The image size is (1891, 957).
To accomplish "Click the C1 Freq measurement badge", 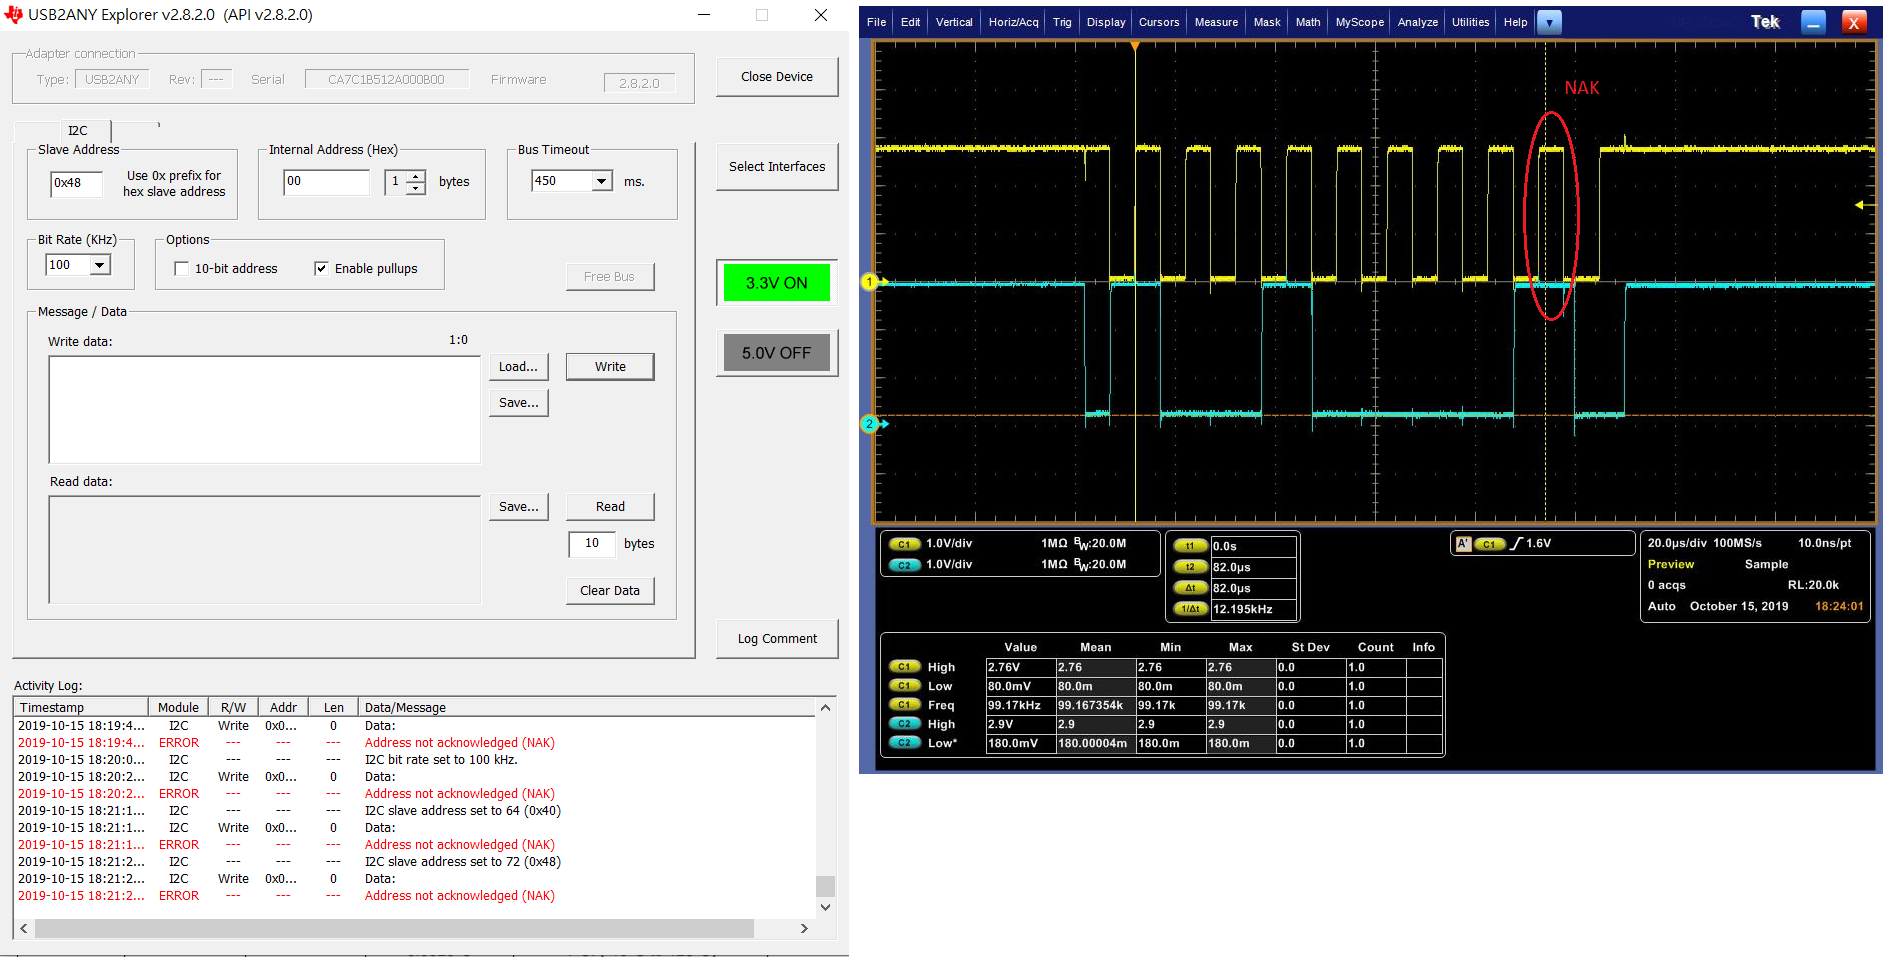I will (x=904, y=705).
